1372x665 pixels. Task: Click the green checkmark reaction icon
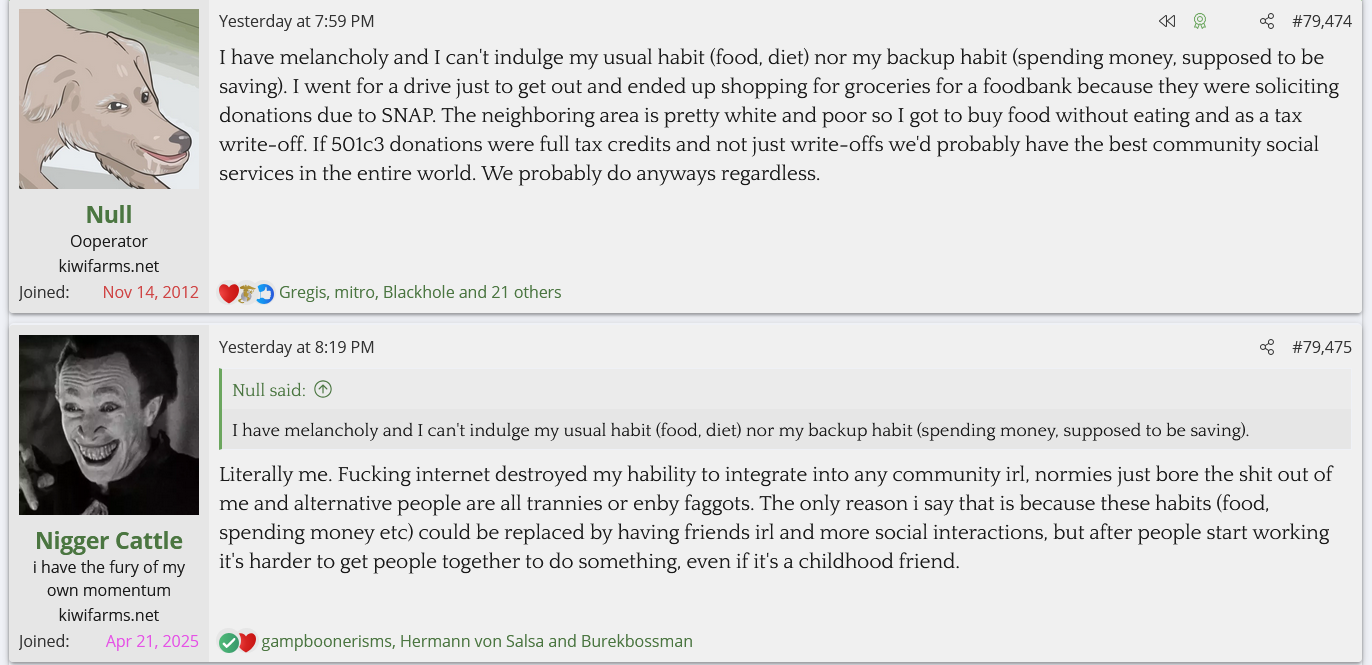coord(229,642)
